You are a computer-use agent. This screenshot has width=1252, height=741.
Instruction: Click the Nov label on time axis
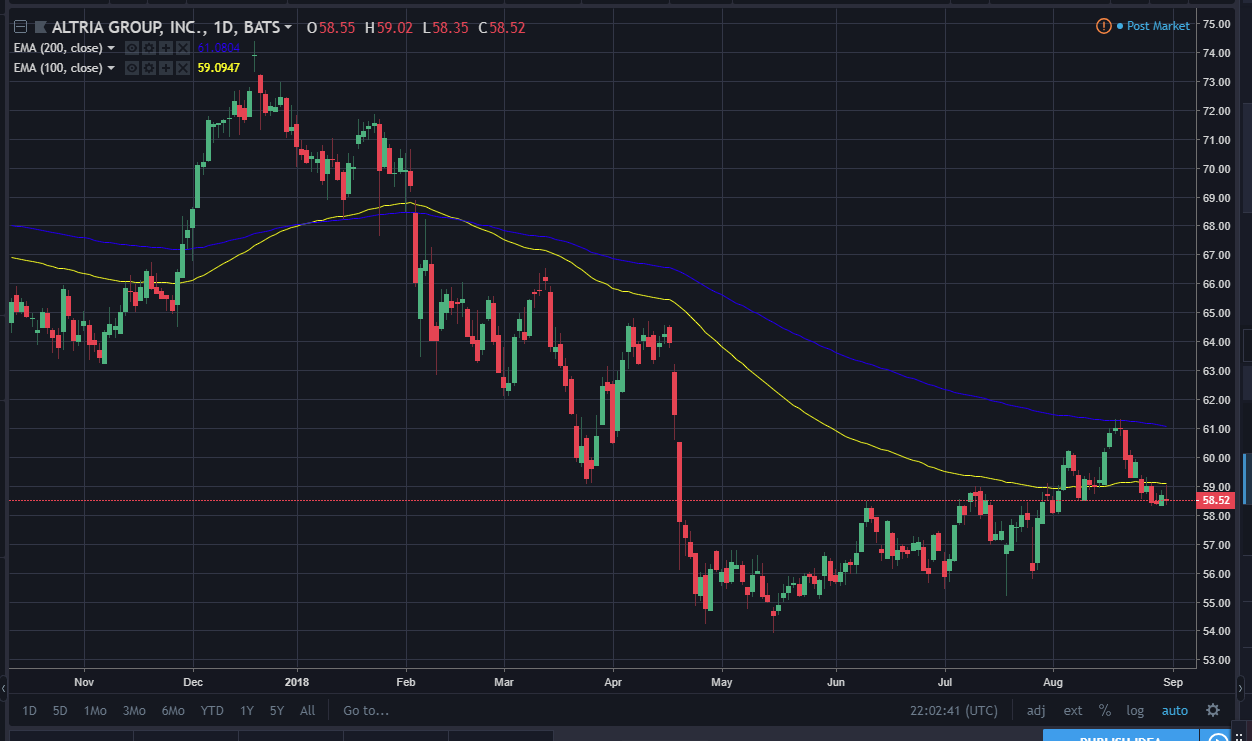coord(84,681)
